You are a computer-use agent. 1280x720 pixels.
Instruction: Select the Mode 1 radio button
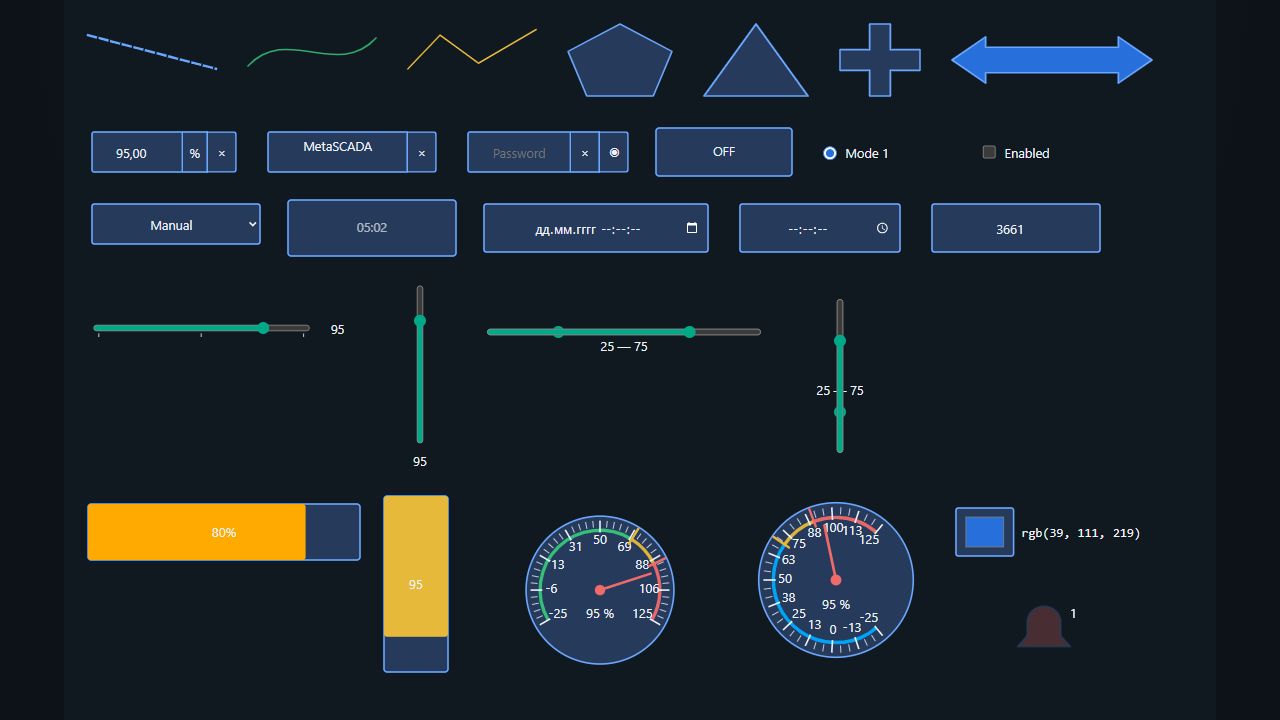pos(830,153)
